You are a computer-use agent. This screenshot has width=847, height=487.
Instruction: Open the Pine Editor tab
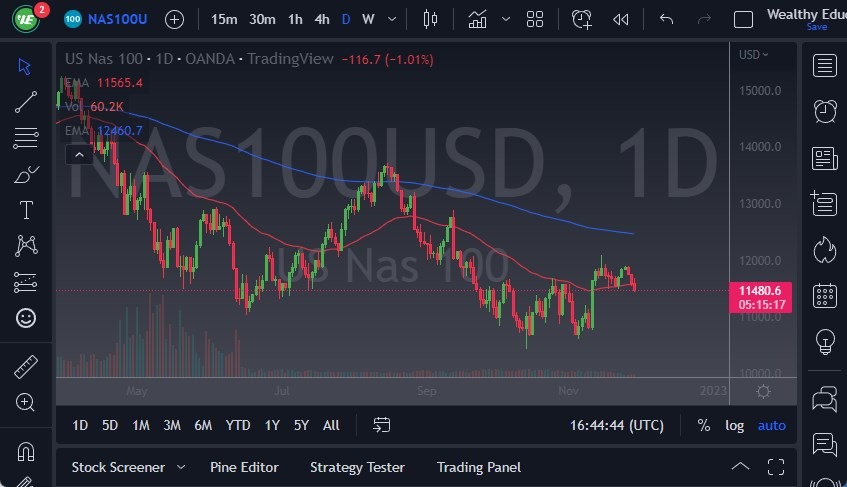click(x=244, y=467)
